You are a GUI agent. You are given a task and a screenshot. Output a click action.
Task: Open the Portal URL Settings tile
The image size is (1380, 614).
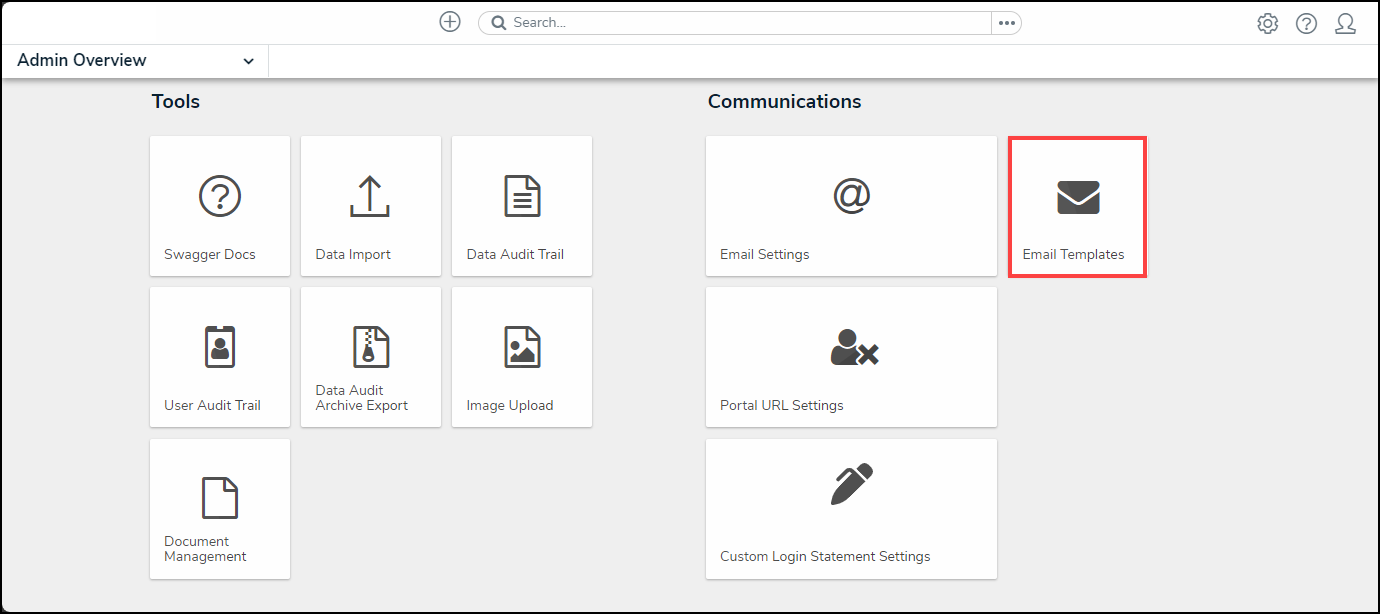click(851, 357)
